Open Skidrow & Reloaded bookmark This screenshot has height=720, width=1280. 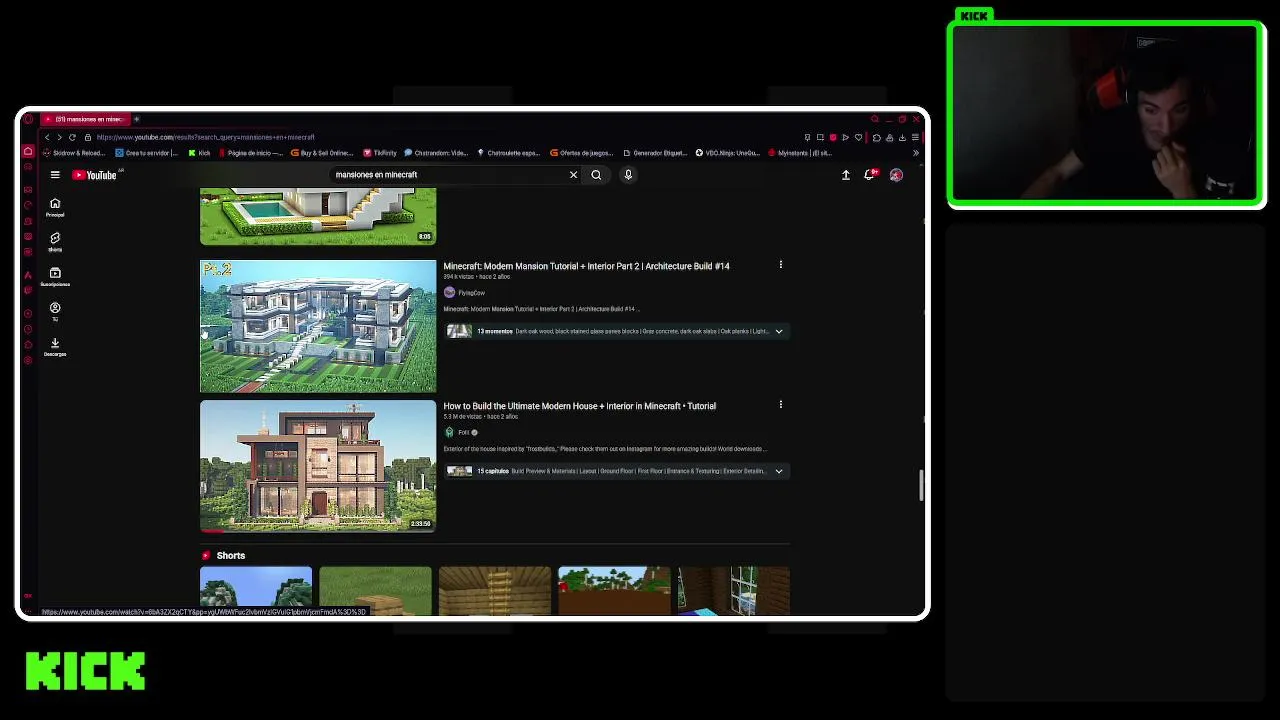pos(75,153)
